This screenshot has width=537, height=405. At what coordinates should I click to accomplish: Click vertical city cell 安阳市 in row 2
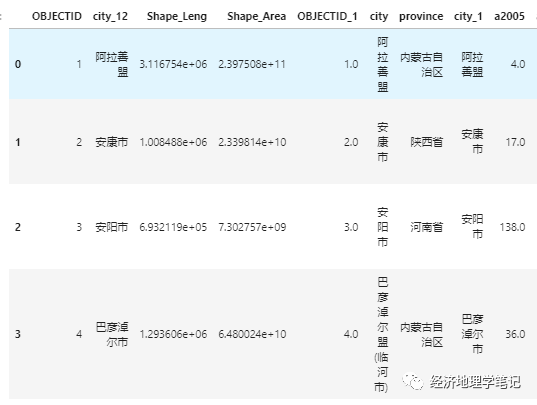coord(383,227)
